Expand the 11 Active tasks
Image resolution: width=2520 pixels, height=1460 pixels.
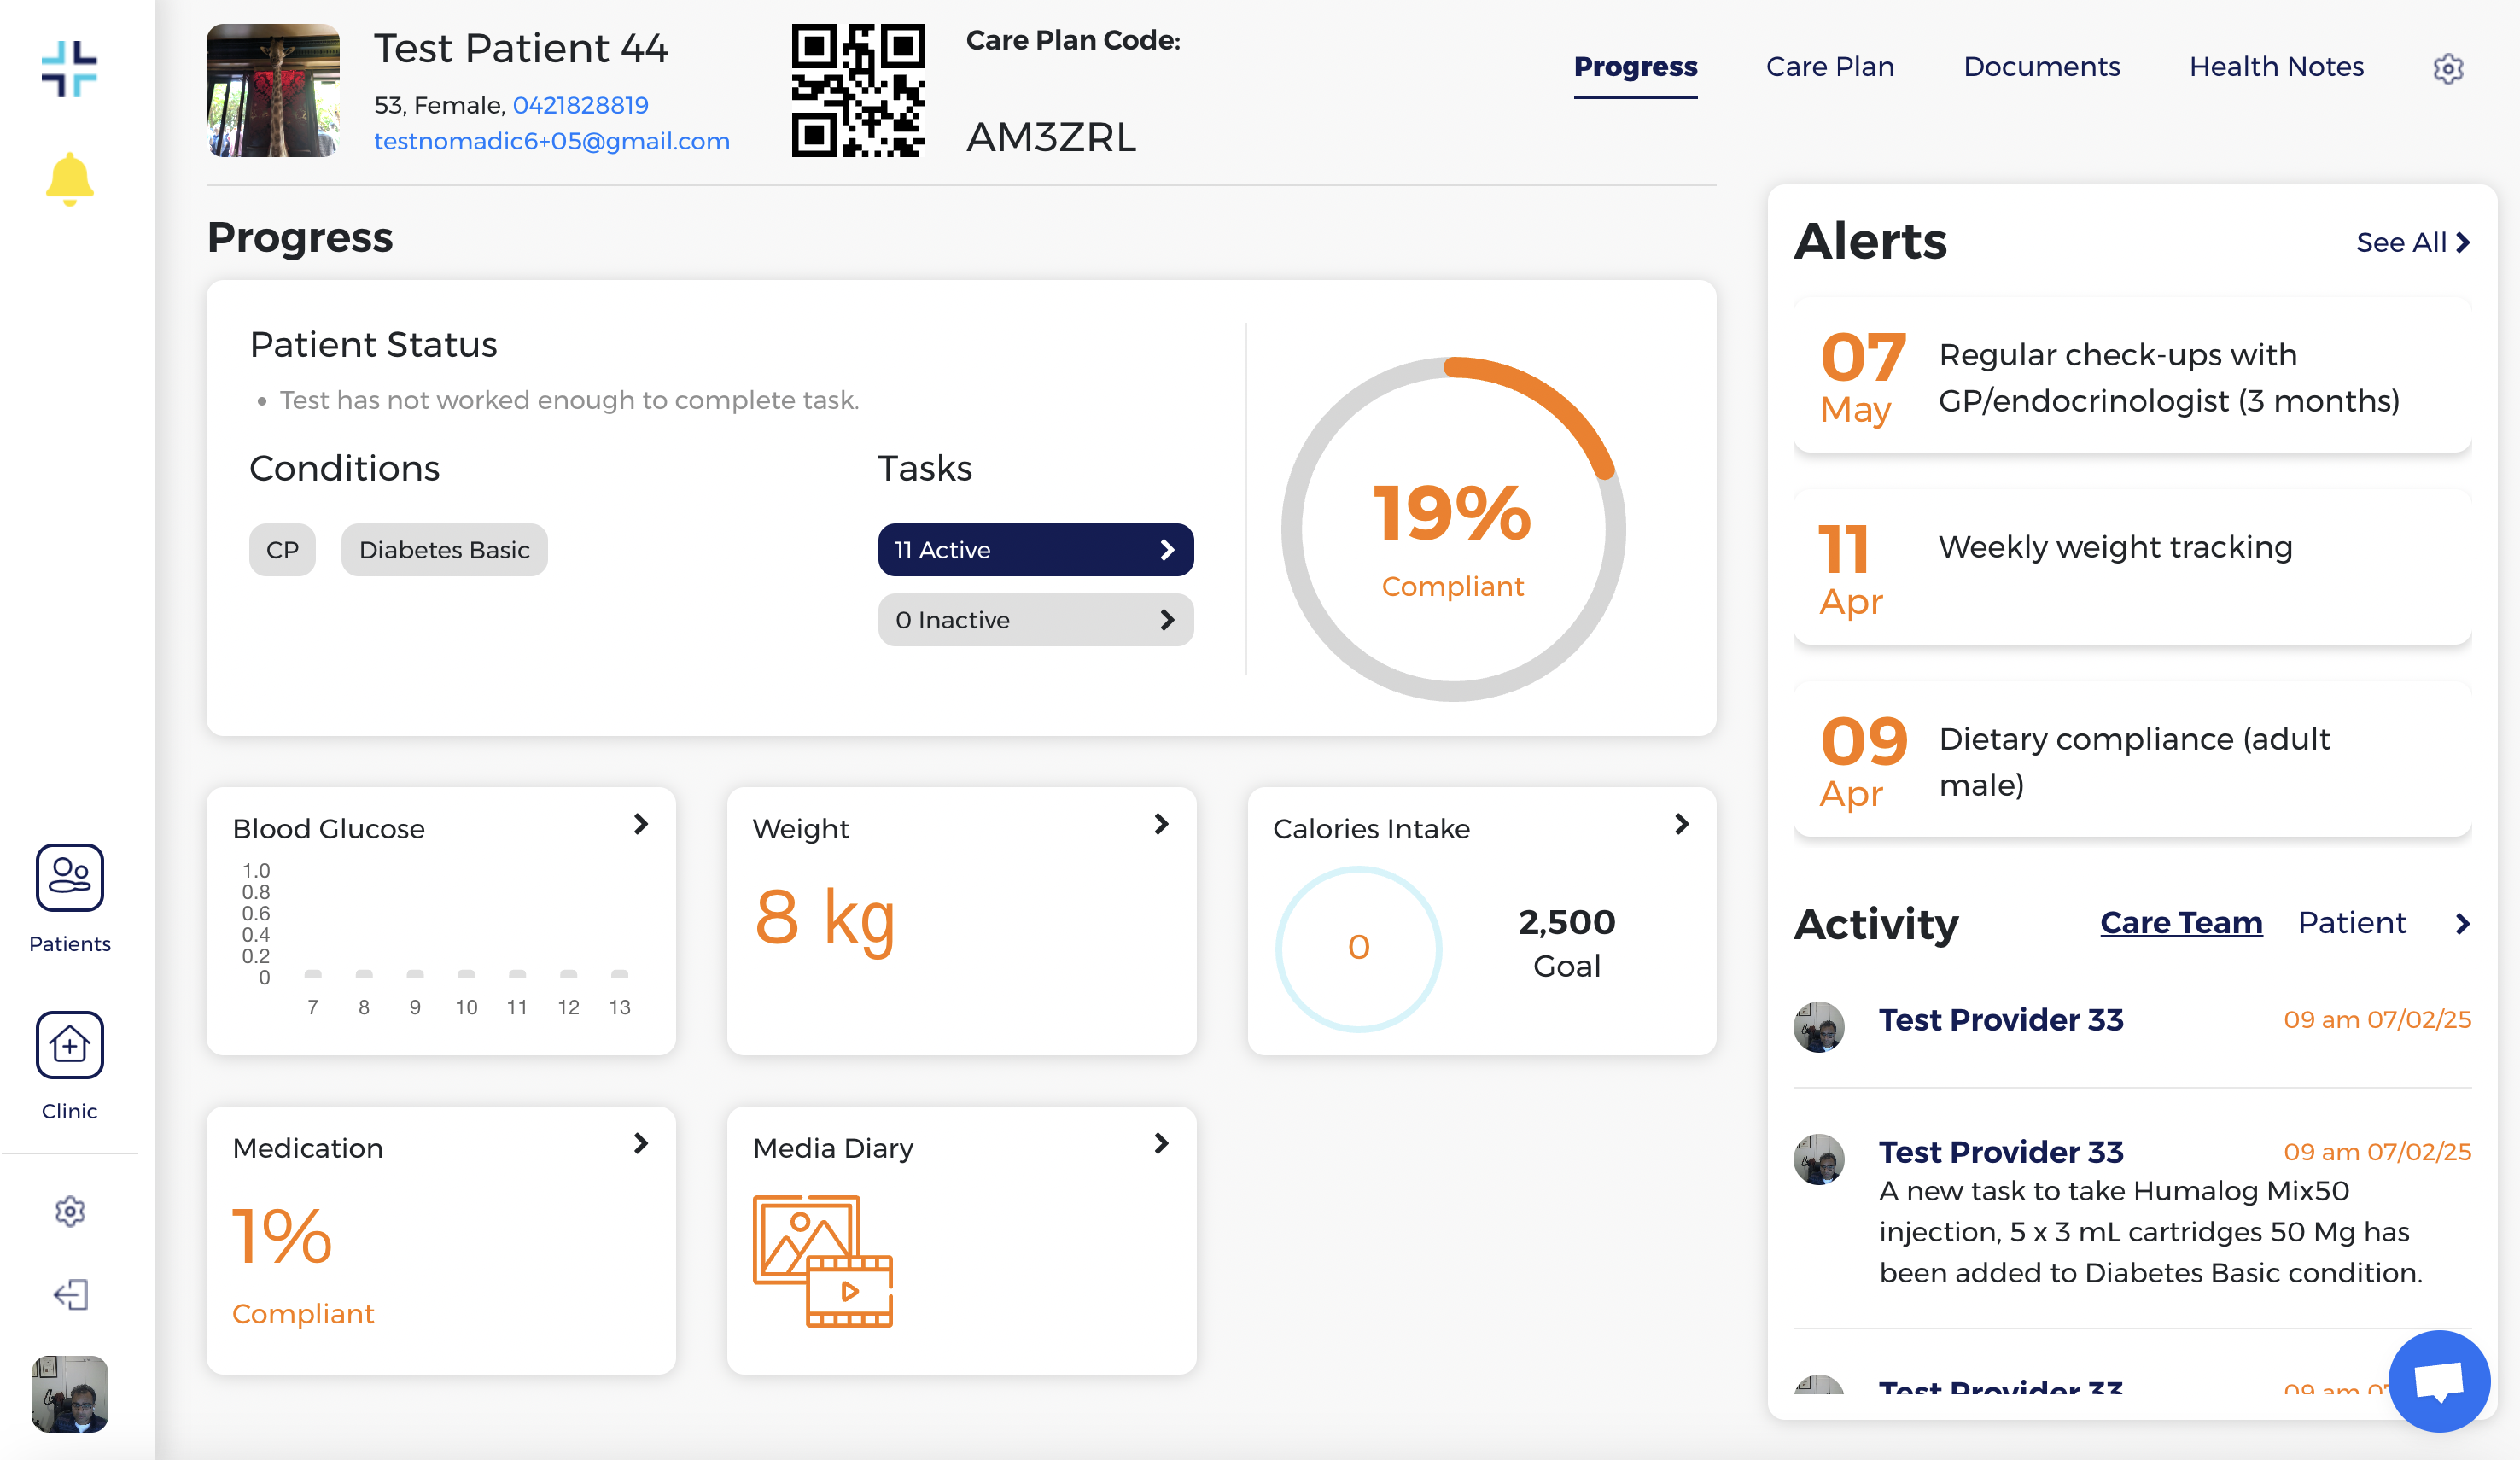point(1035,549)
